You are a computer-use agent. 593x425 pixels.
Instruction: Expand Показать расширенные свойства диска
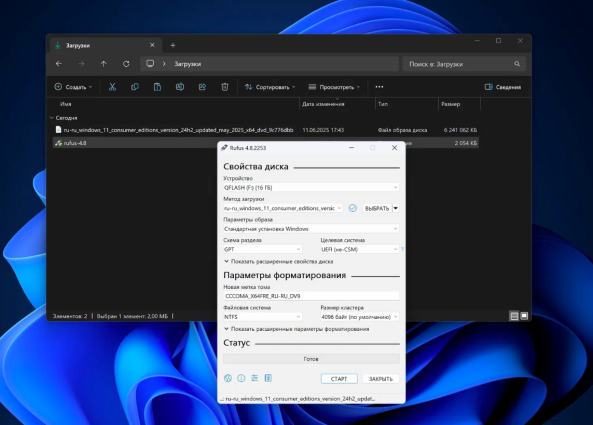[x=278, y=262]
